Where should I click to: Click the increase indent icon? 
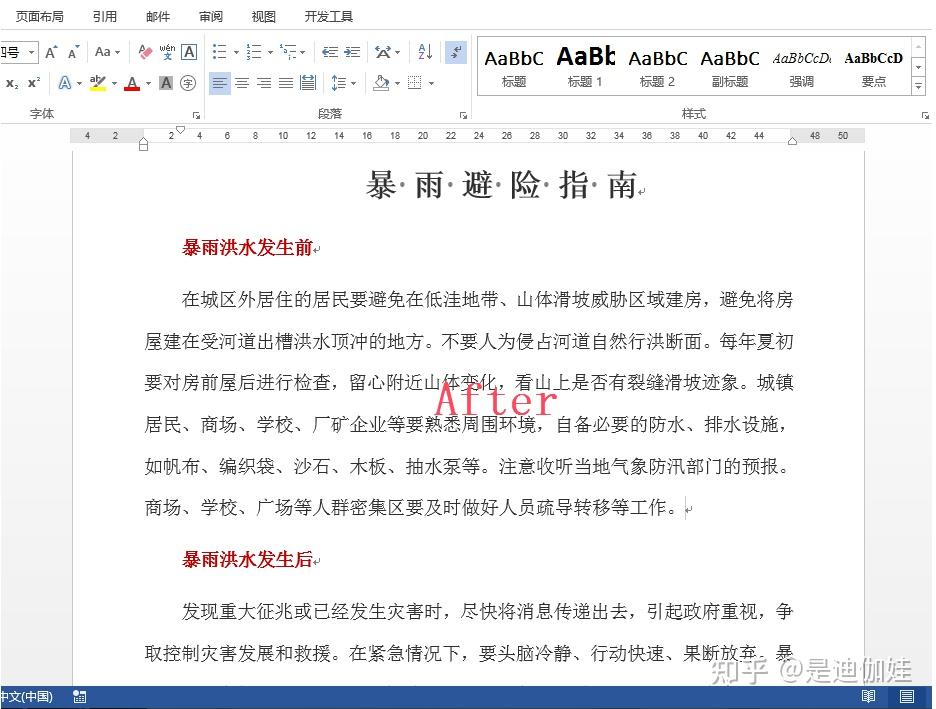[x=352, y=52]
